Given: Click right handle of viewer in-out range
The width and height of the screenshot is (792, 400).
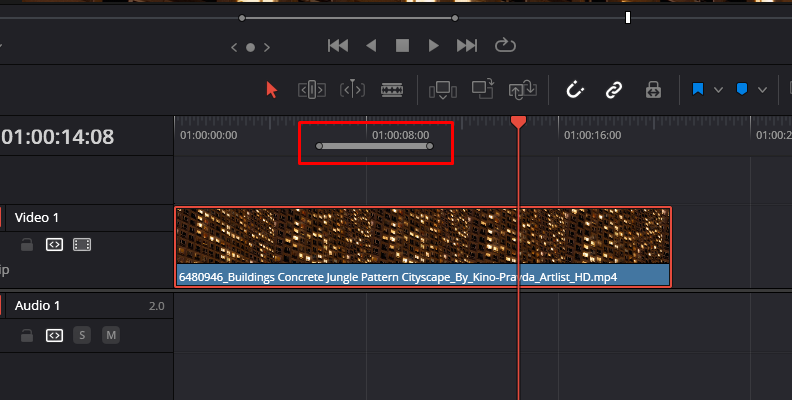Looking at the screenshot, I should (x=455, y=18).
